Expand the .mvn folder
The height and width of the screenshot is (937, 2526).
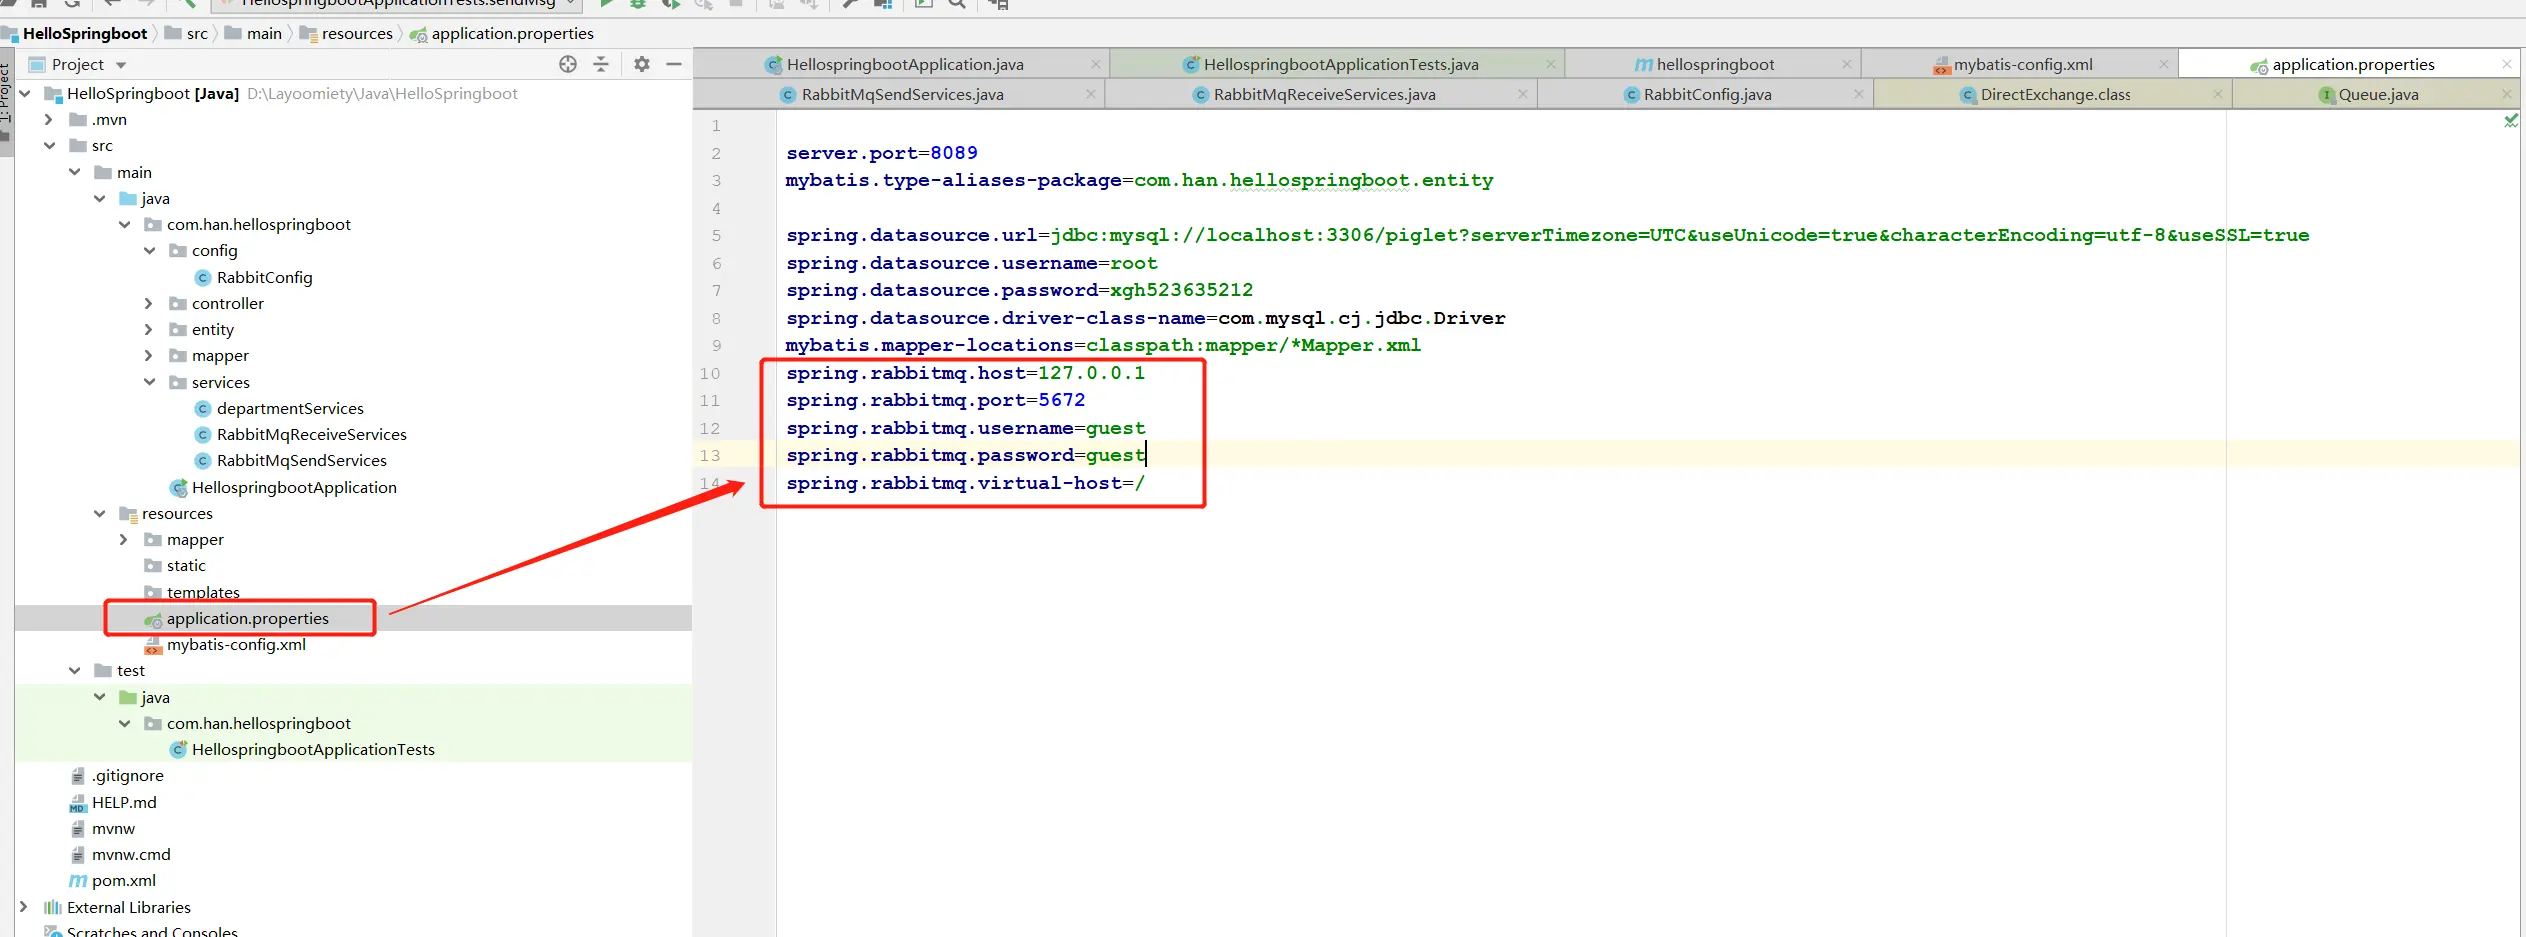click(48, 119)
